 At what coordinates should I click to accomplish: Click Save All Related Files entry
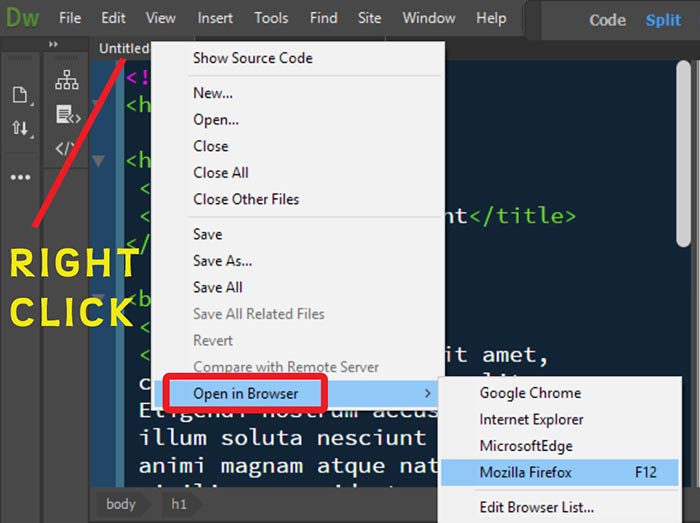pos(258,314)
